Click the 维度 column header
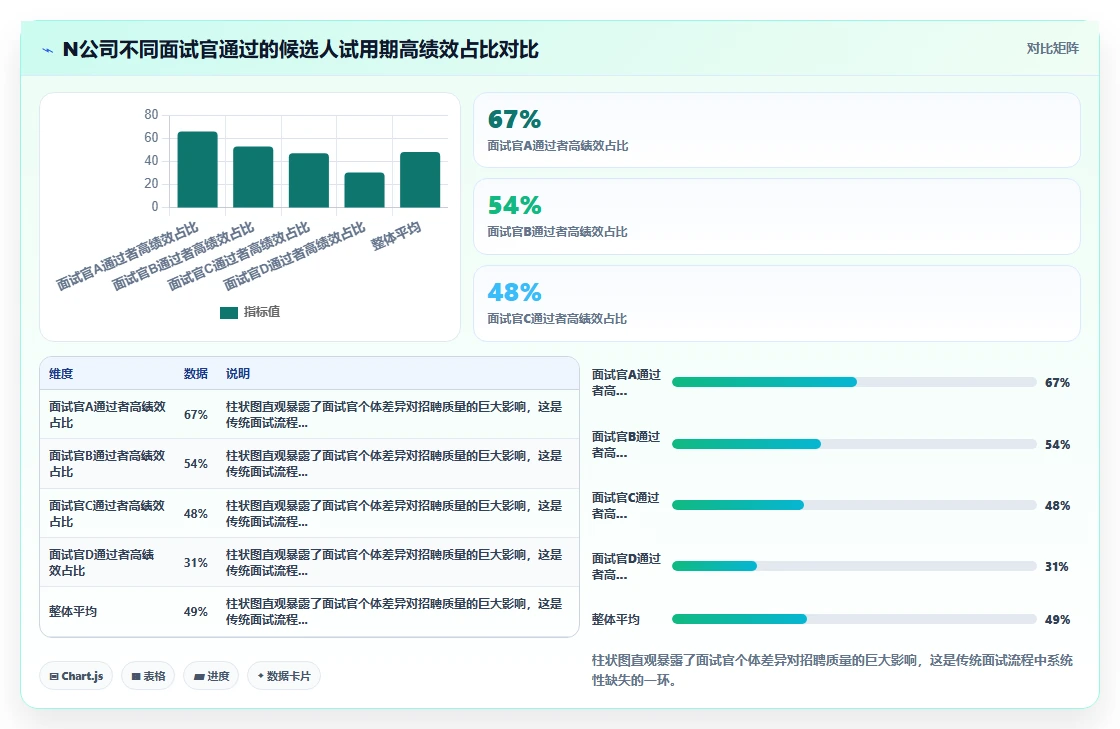This screenshot has width=1120, height=729. (61, 373)
